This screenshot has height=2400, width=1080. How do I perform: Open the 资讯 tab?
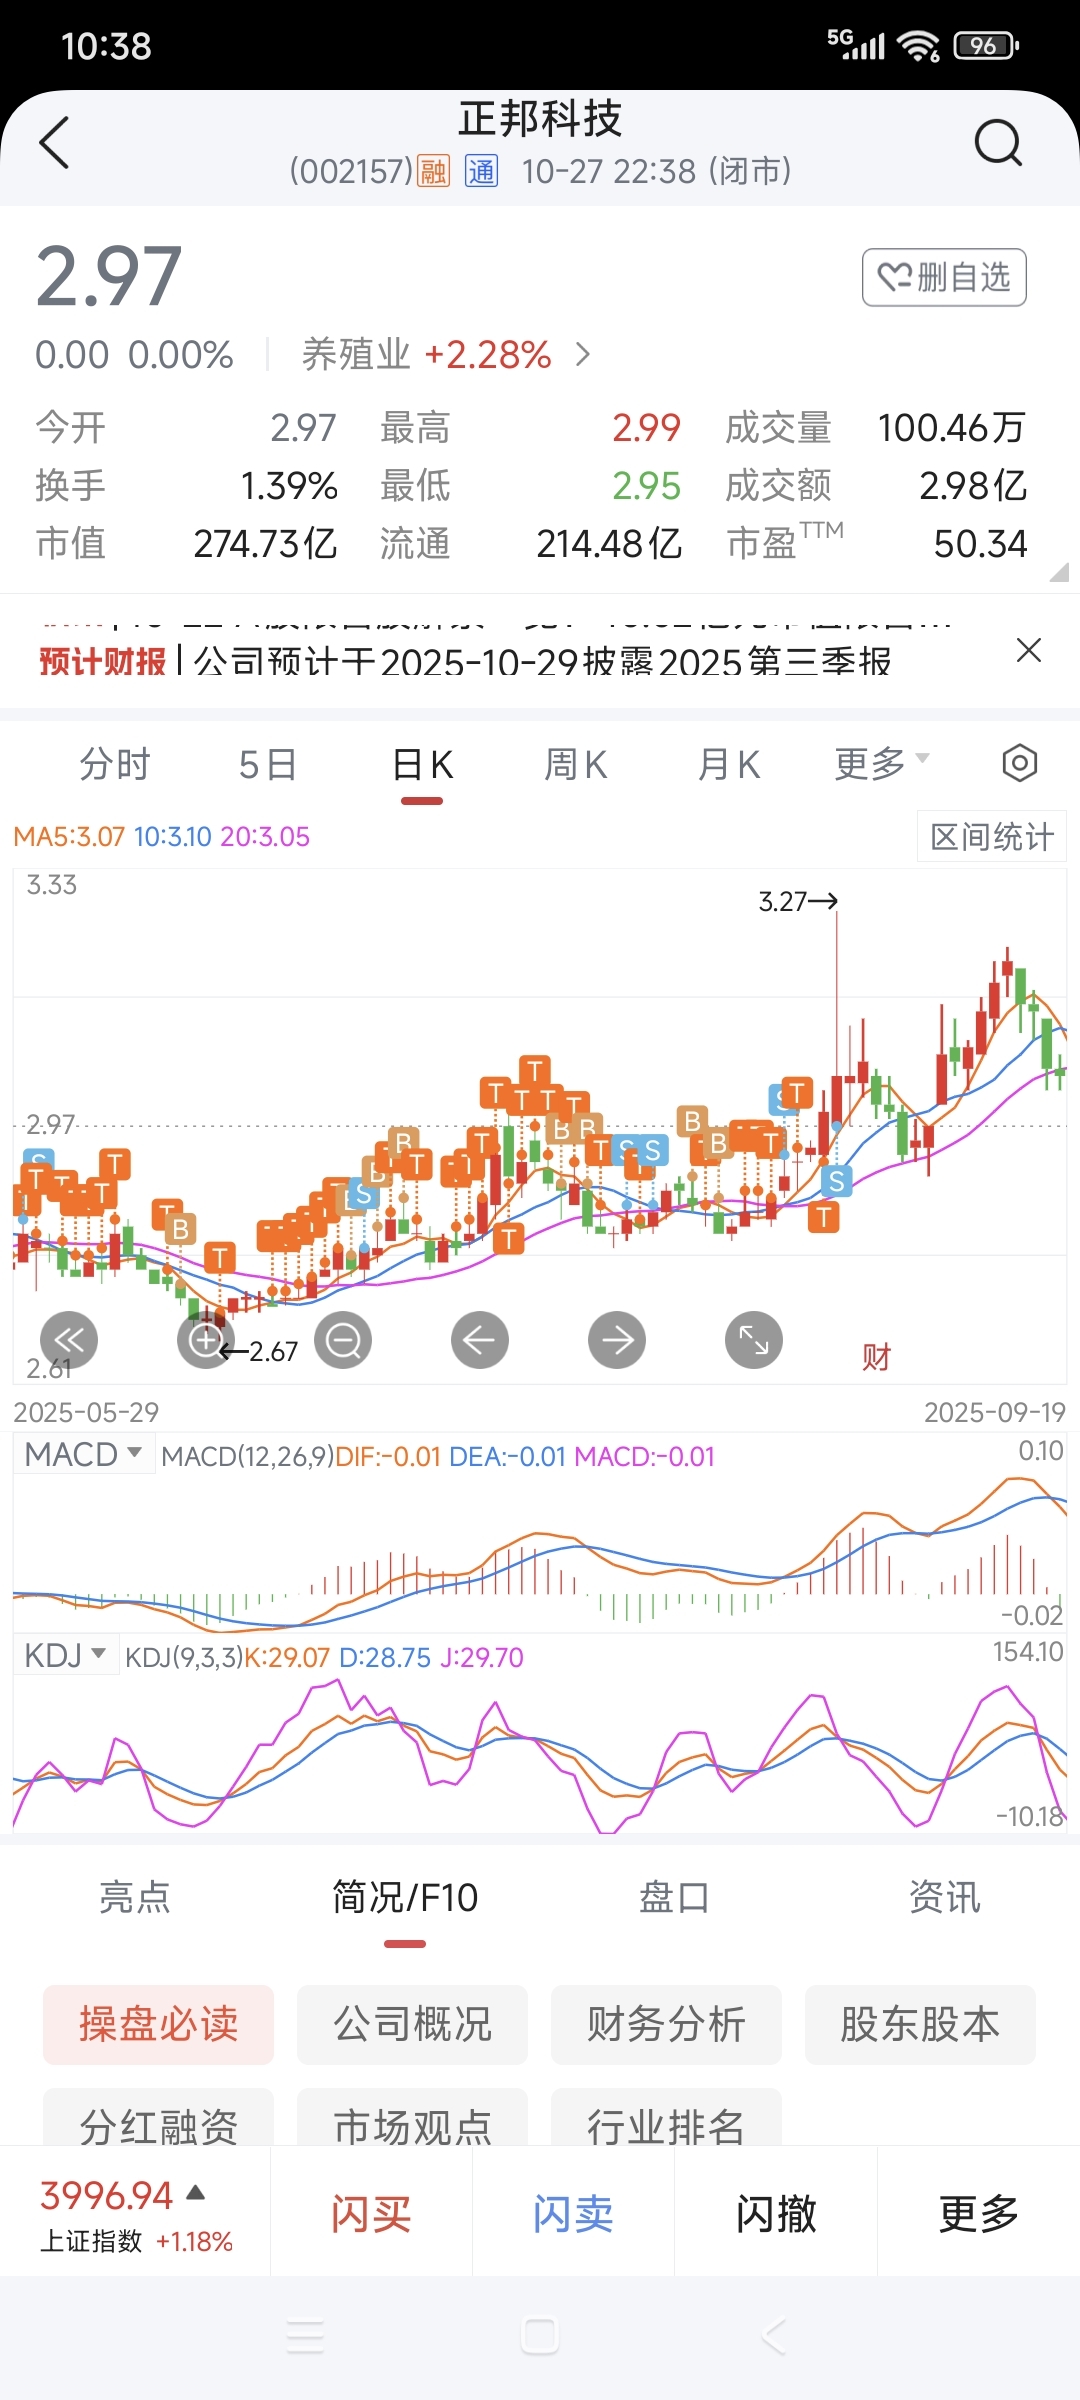[945, 1897]
